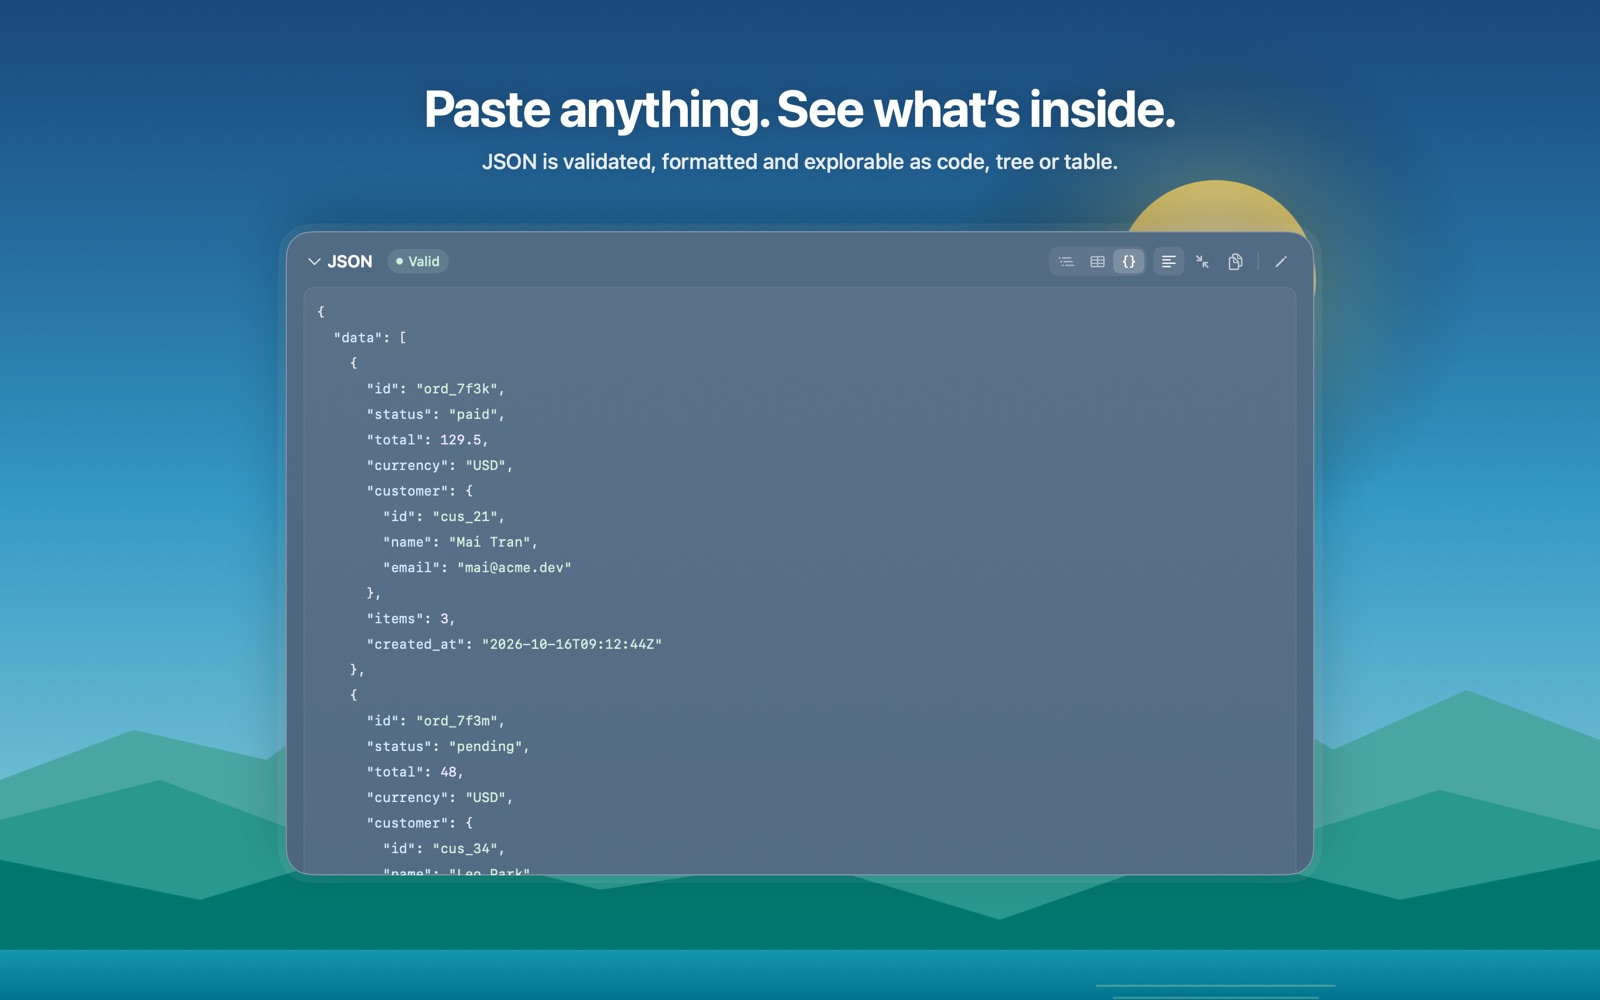Click the minify compress arrows icon

point(1202,262)
